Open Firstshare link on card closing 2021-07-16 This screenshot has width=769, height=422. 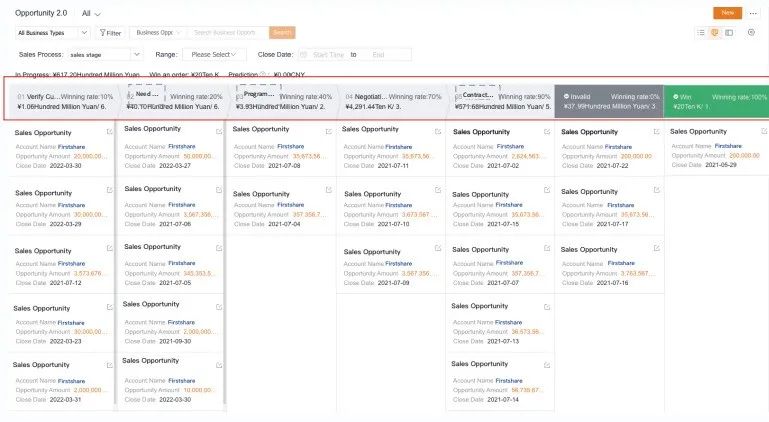pos(621,263)
